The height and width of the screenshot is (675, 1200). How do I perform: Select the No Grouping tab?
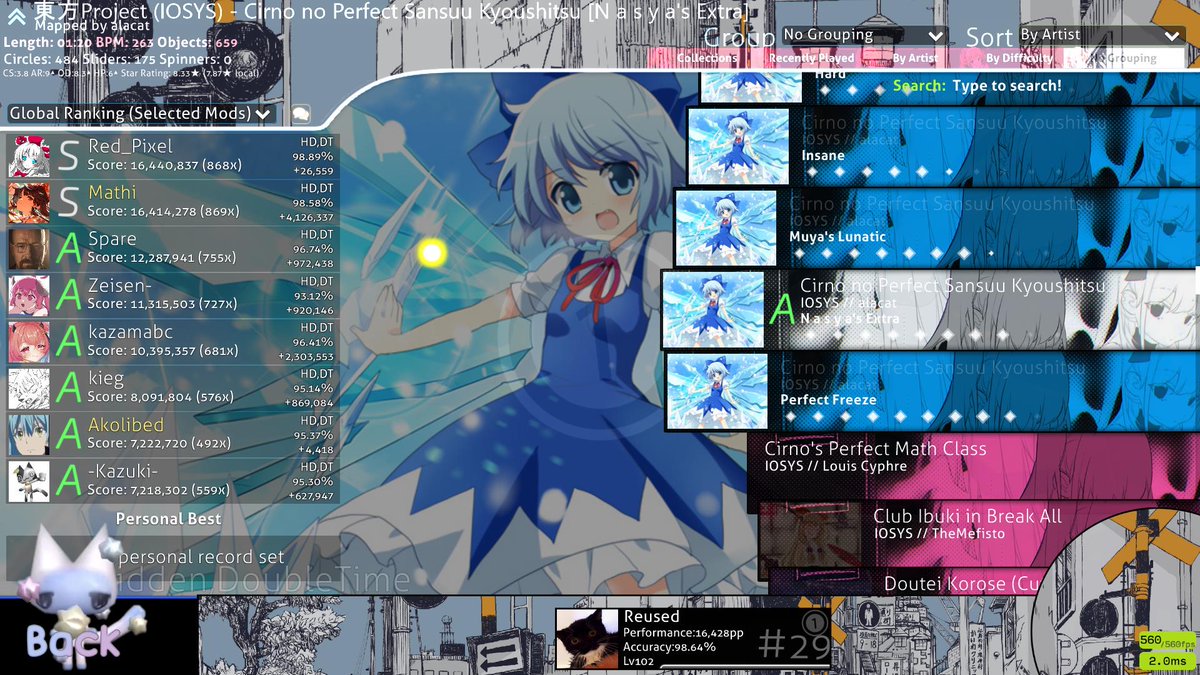pos(1124,58)
